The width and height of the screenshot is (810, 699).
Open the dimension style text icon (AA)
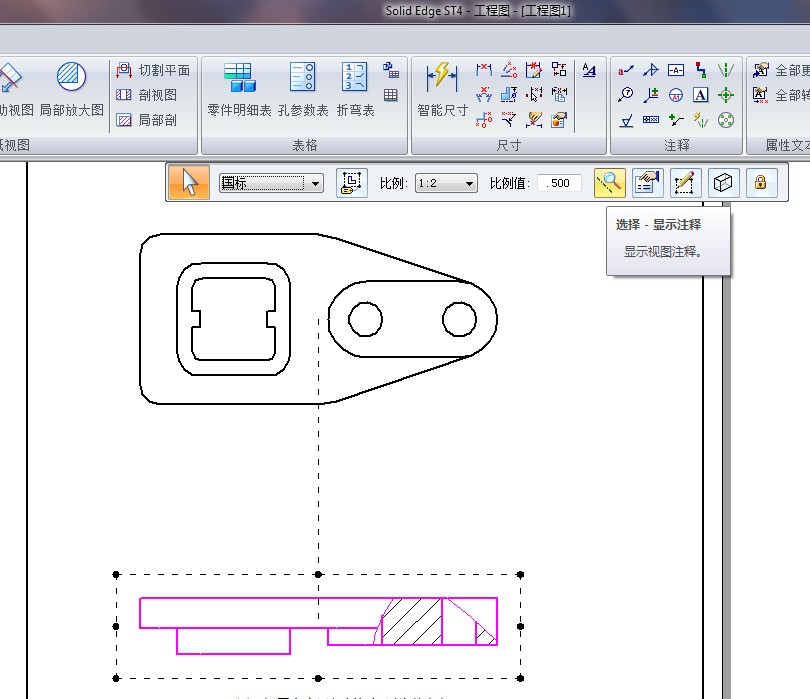589,70
